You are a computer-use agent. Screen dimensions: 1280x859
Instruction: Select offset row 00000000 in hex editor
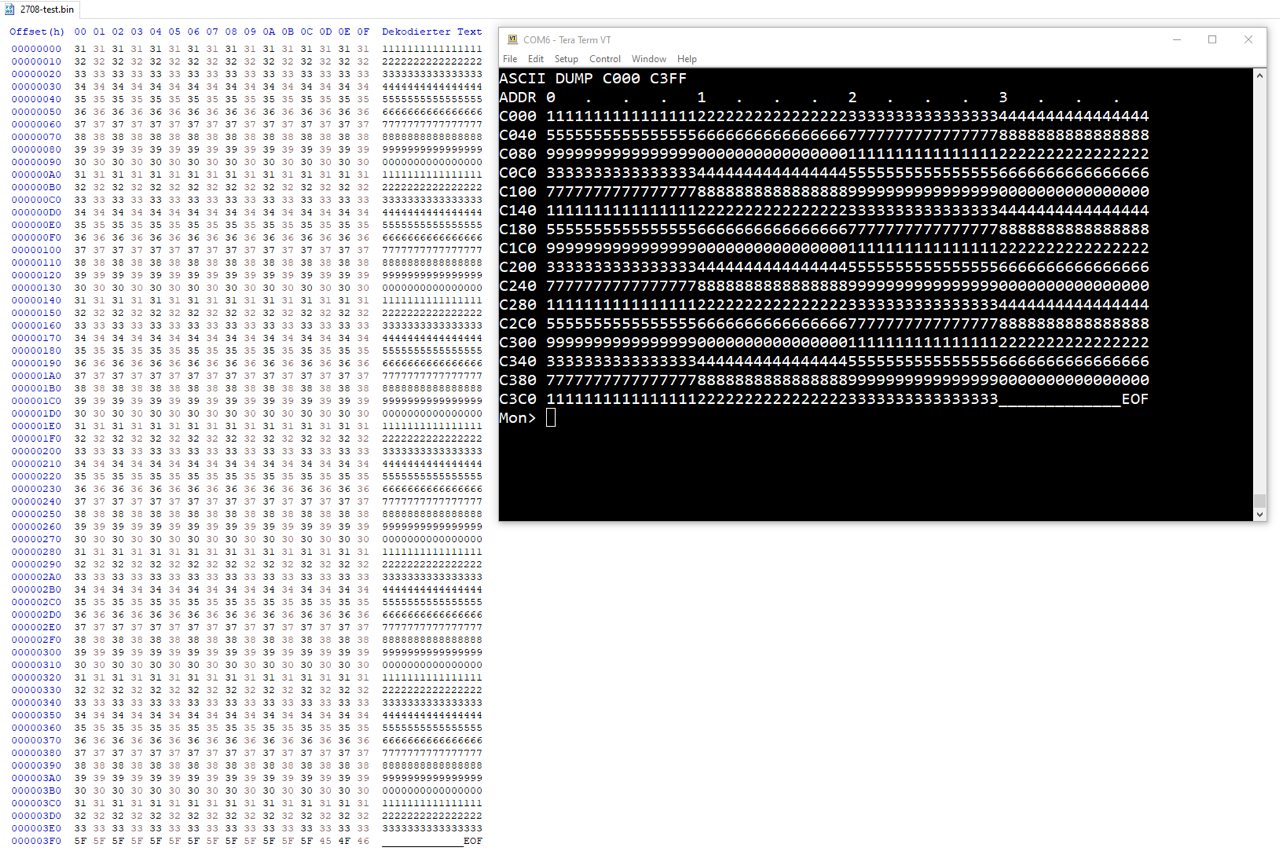[36, 49]
